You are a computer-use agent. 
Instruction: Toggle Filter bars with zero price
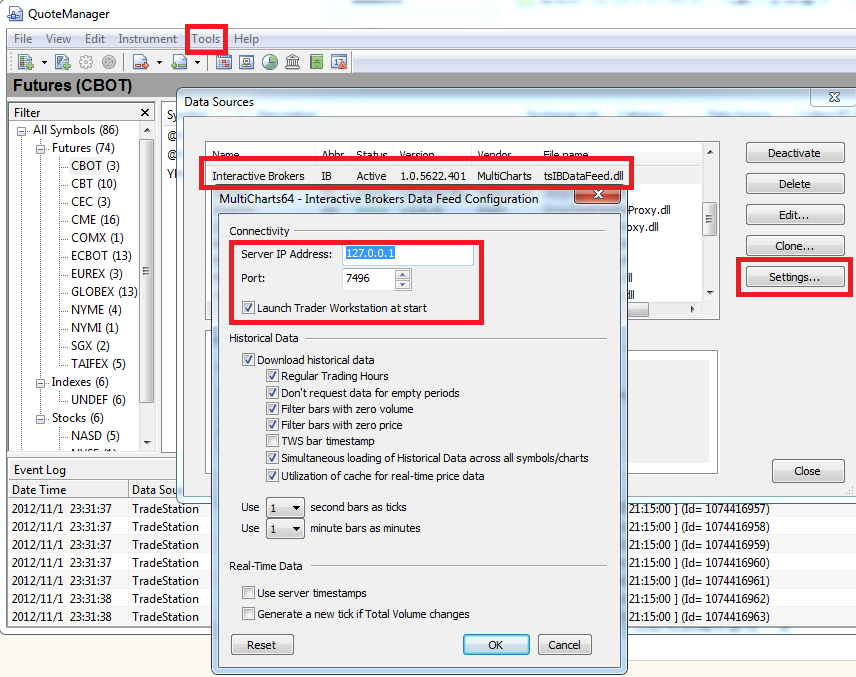click(272, 424)
